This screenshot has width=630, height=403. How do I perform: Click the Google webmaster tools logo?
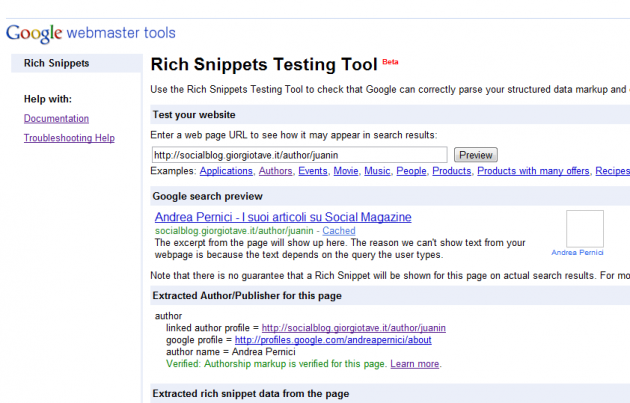[91, 33]
